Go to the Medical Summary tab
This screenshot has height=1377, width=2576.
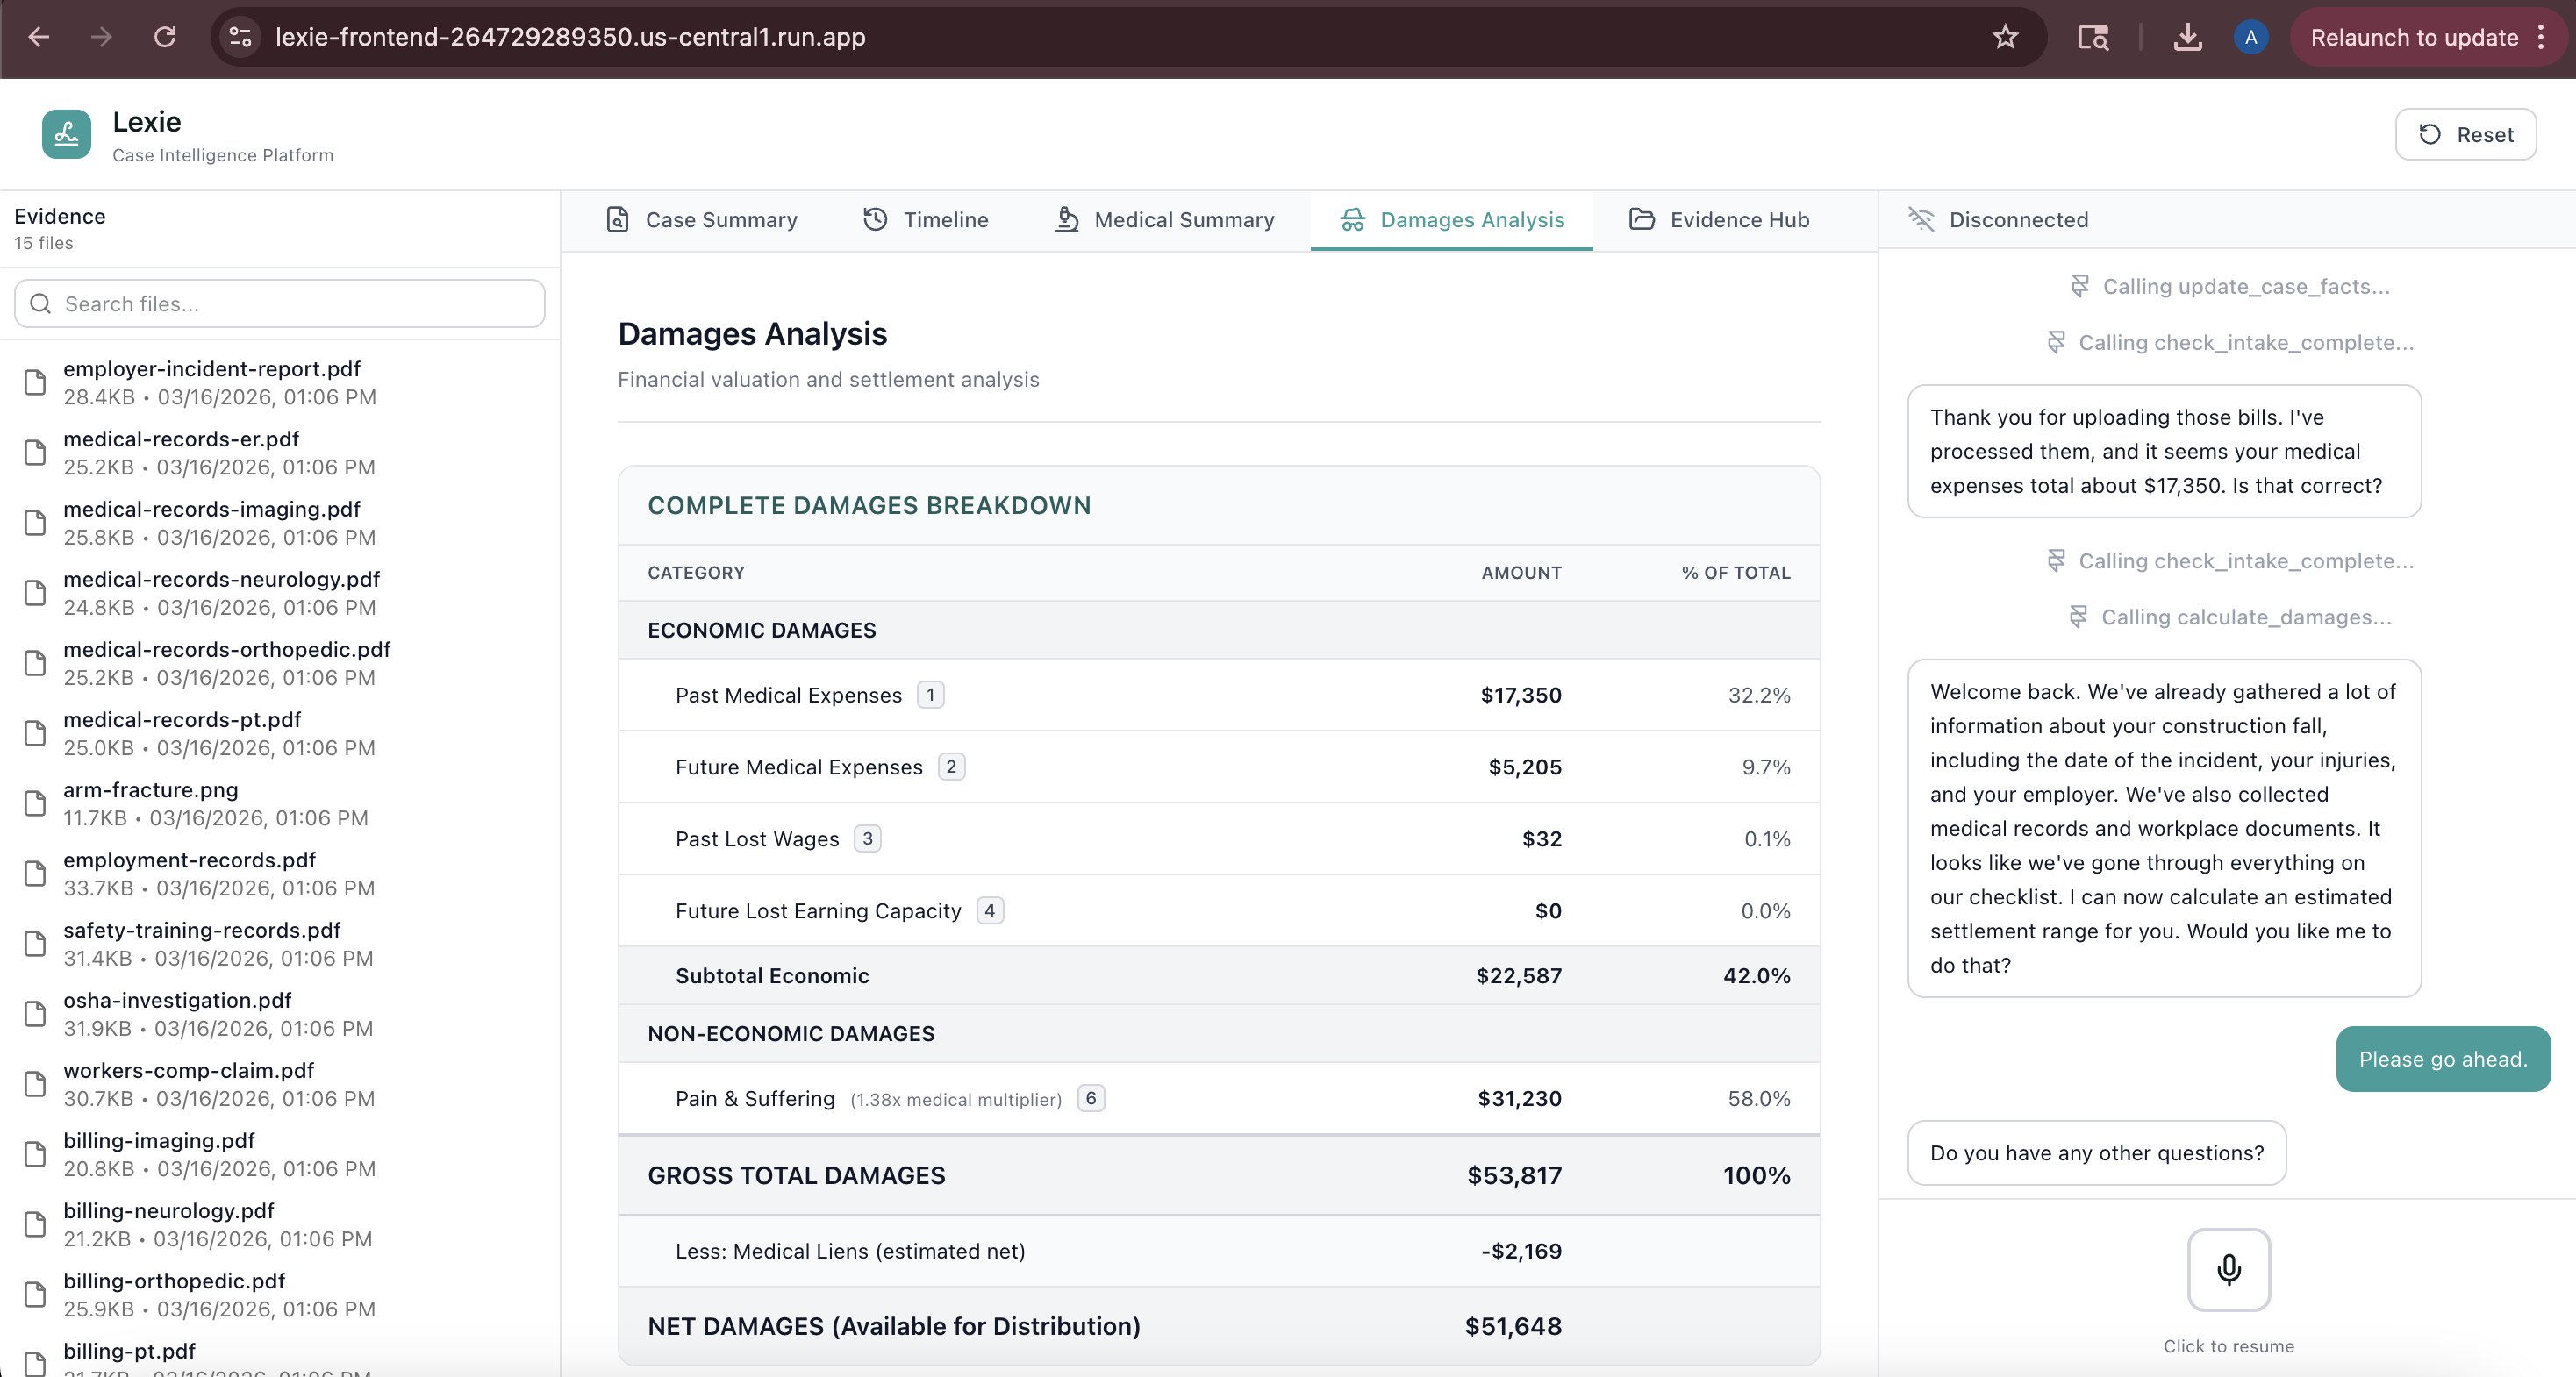1165,220
